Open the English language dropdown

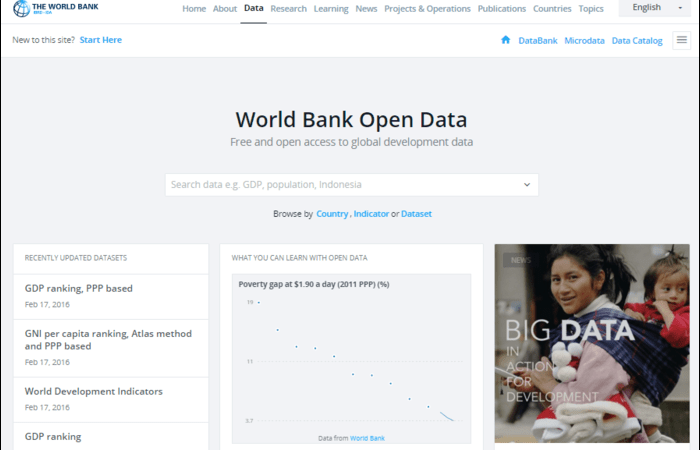[654, 8]
